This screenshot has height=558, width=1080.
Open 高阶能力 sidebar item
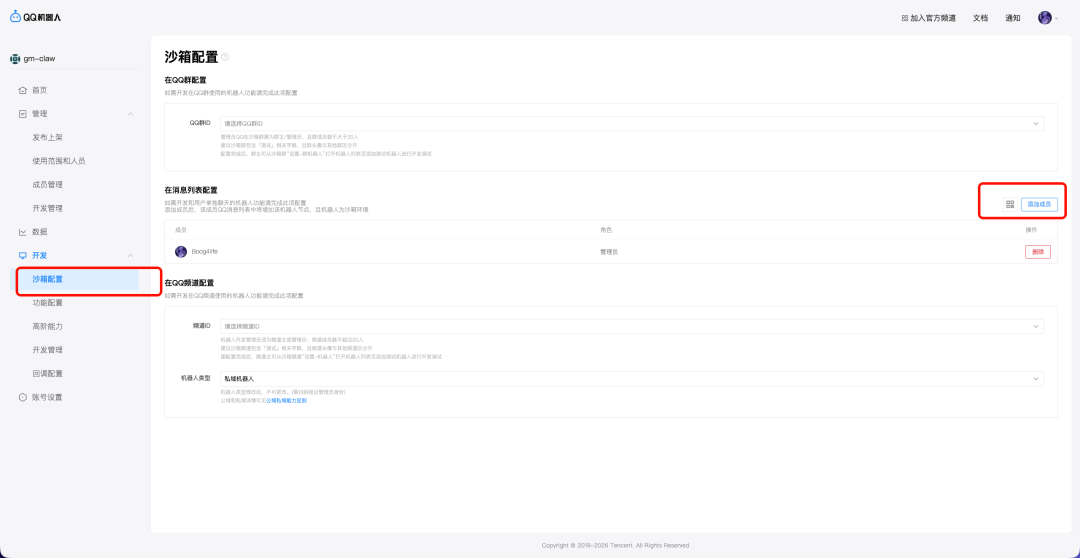(x=48, y=327)
